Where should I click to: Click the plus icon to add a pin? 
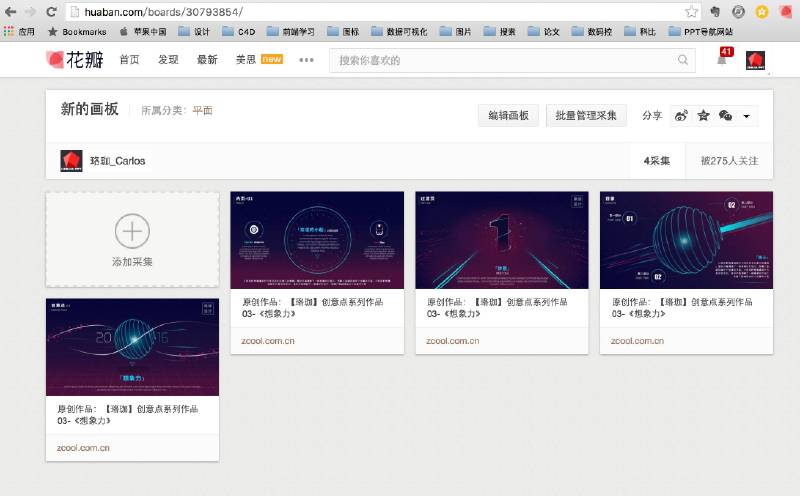pos(132,231)
